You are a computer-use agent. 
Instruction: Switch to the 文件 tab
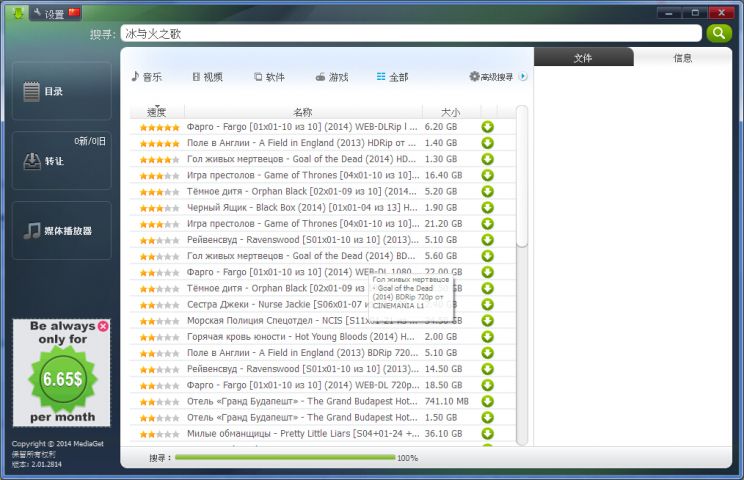(583, 58)
